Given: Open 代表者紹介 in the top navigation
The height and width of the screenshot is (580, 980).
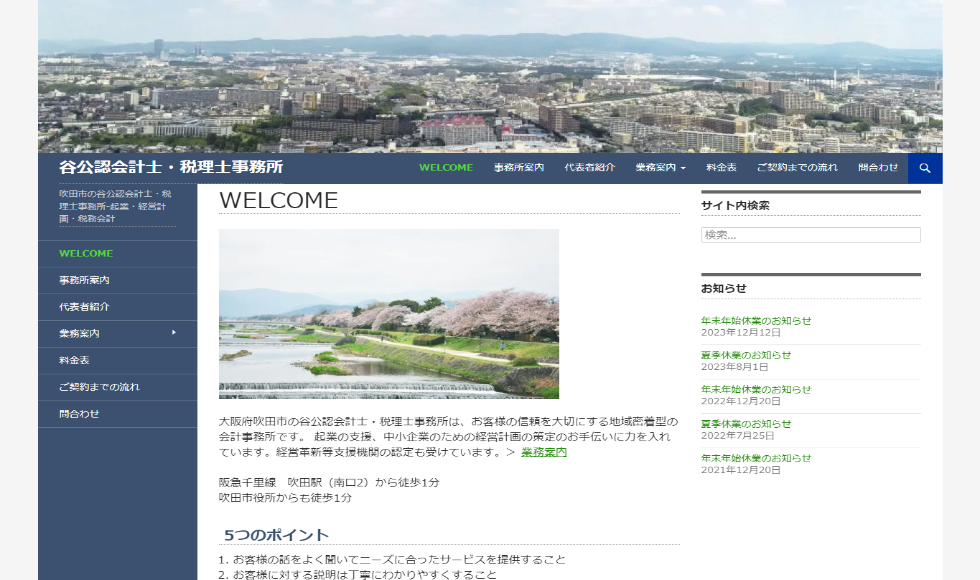Looking at the screenshot, I should [x=589, y=168].
